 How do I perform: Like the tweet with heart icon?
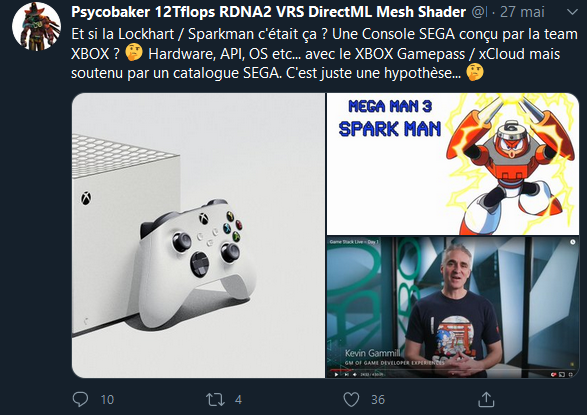click(351, 400)
